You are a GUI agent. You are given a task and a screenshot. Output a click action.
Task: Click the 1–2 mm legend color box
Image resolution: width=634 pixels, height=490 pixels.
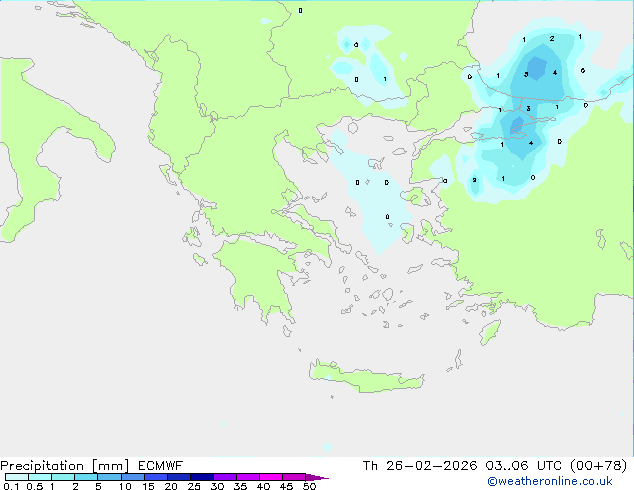(x=63, y=477)
